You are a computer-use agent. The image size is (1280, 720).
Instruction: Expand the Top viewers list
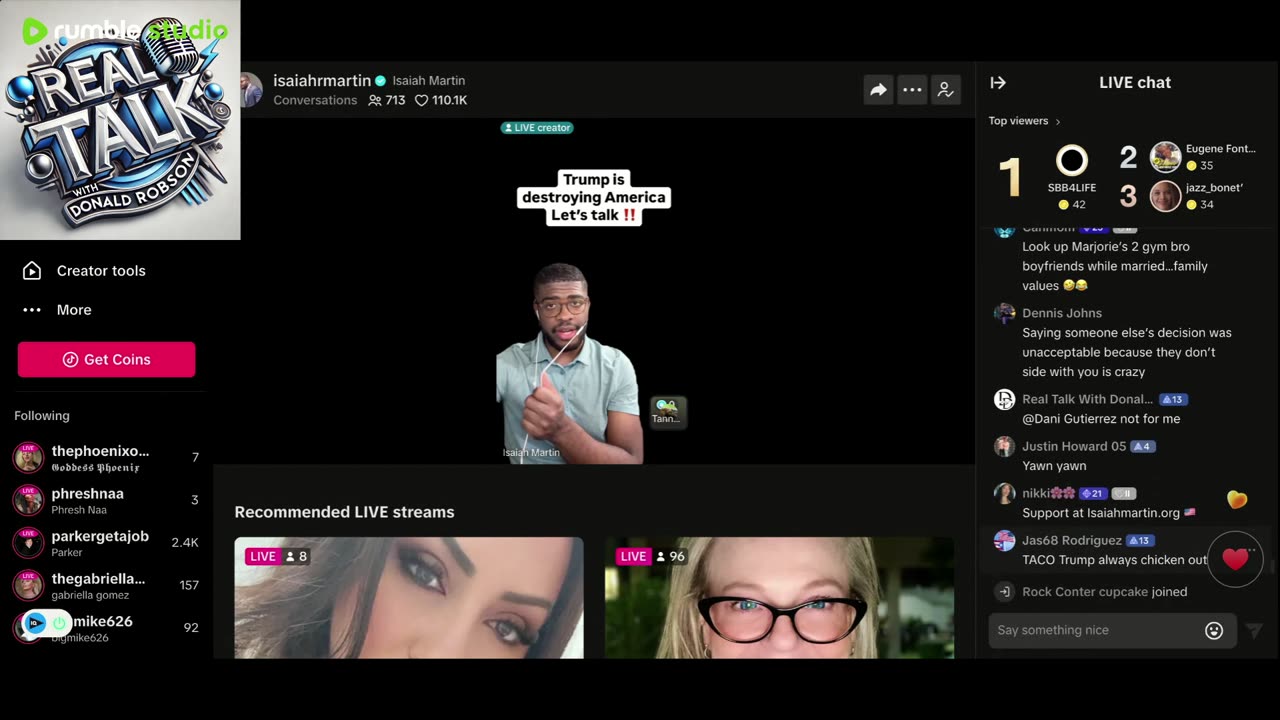1025,121
